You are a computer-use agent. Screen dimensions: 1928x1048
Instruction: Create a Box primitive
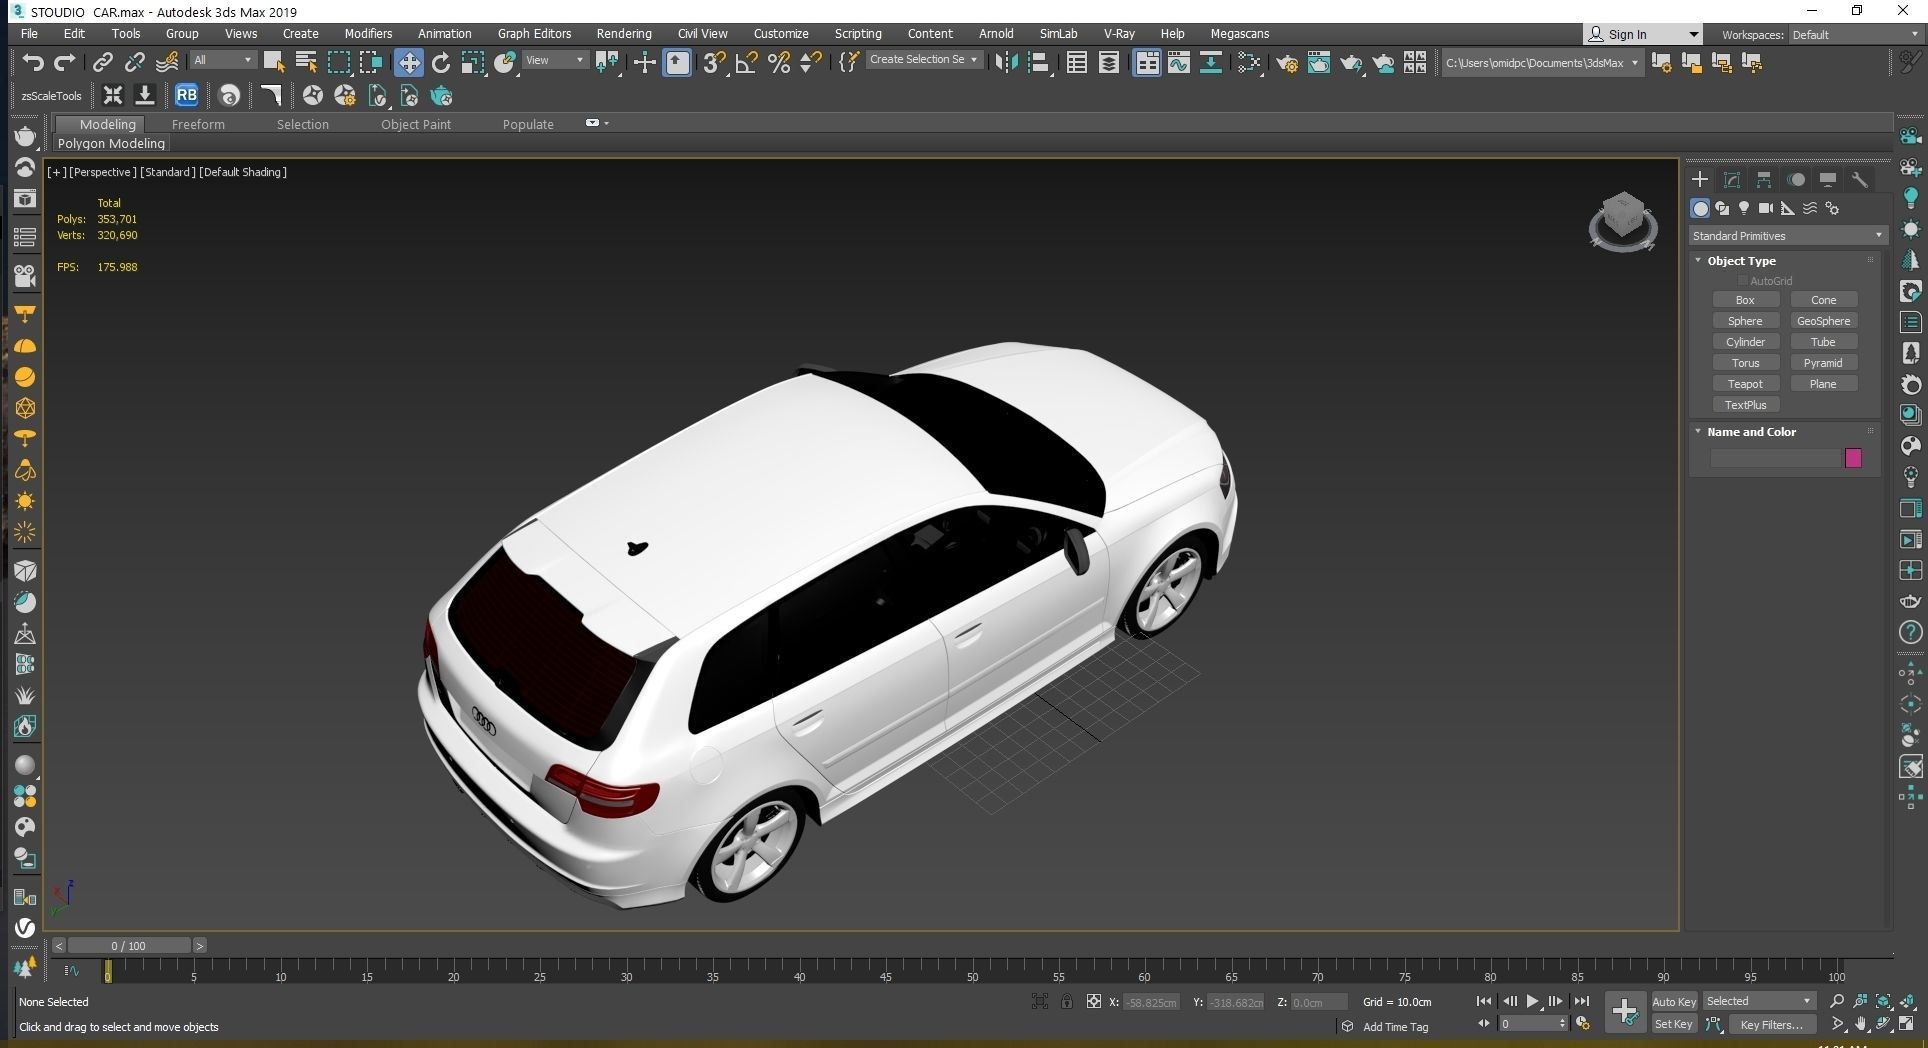click(x=1745, y=300)
